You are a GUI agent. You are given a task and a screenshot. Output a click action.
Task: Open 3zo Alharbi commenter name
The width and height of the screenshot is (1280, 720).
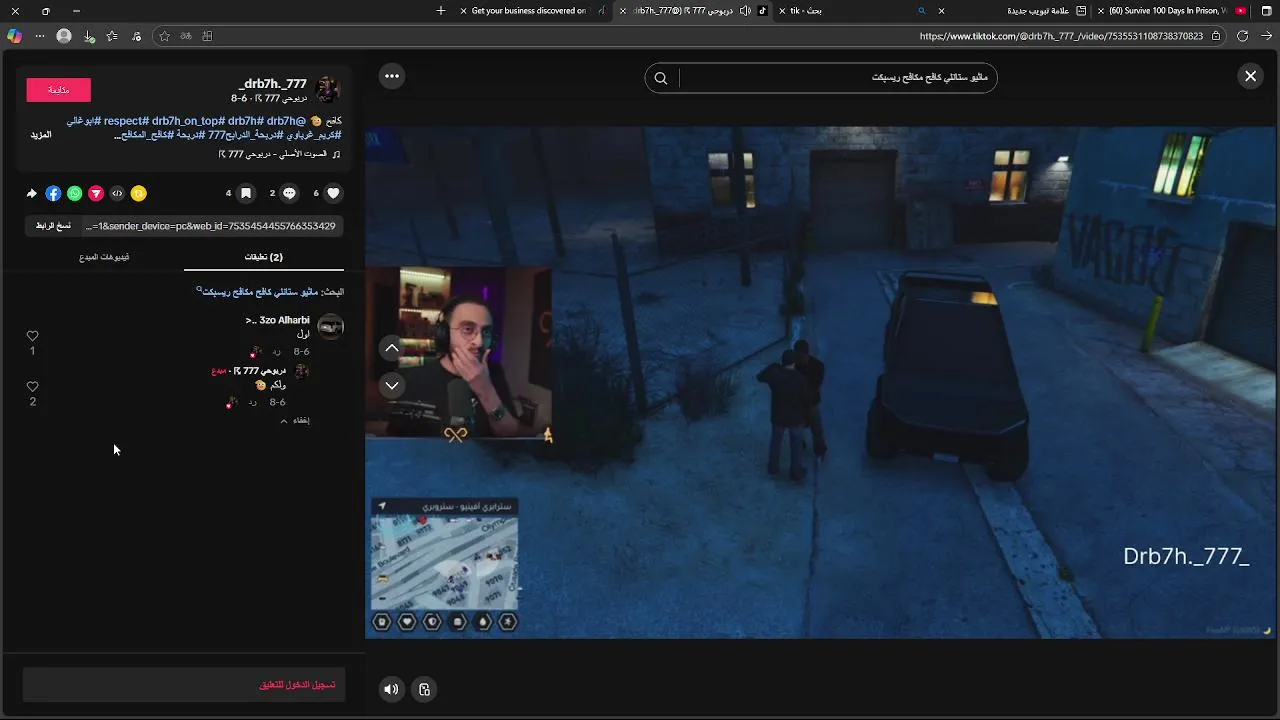277,320
